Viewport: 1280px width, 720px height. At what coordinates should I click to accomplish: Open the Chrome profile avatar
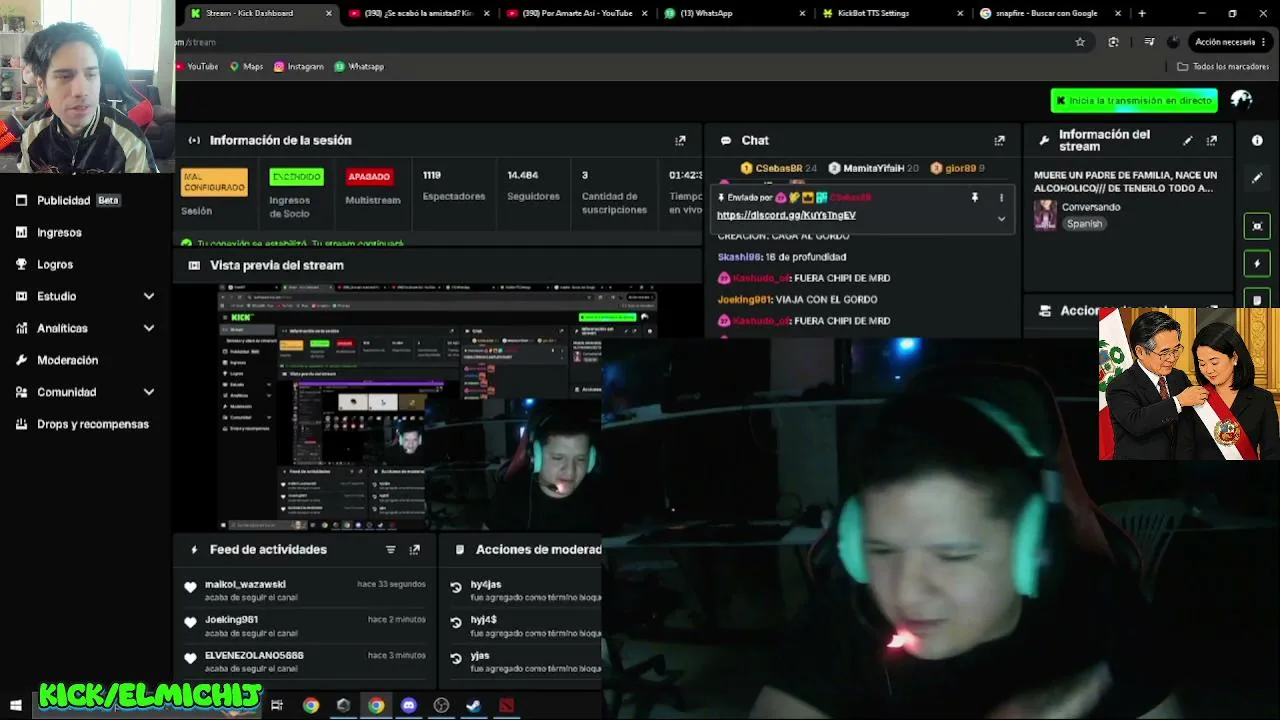[x=1174, y=42]
